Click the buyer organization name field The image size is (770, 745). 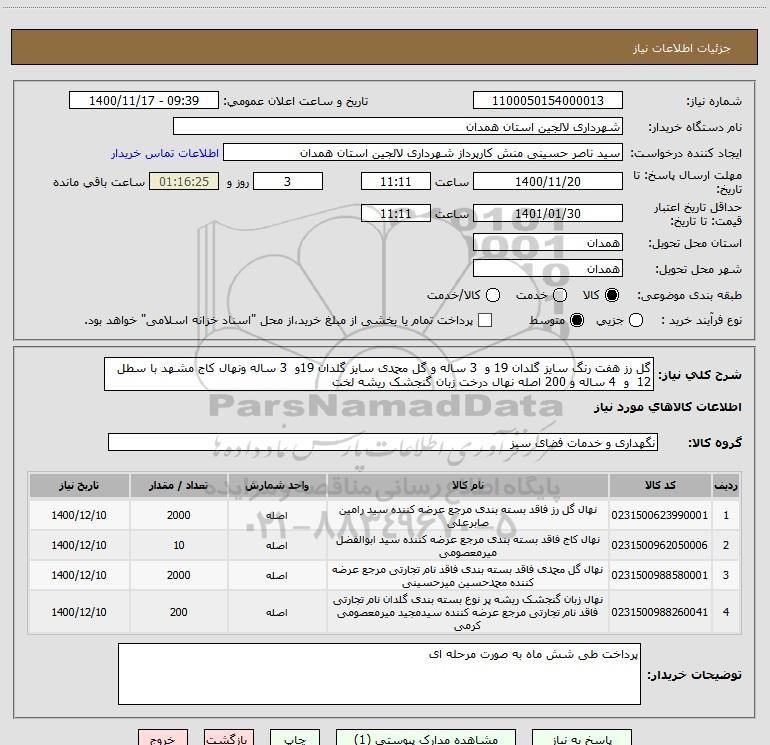(398, 127)
